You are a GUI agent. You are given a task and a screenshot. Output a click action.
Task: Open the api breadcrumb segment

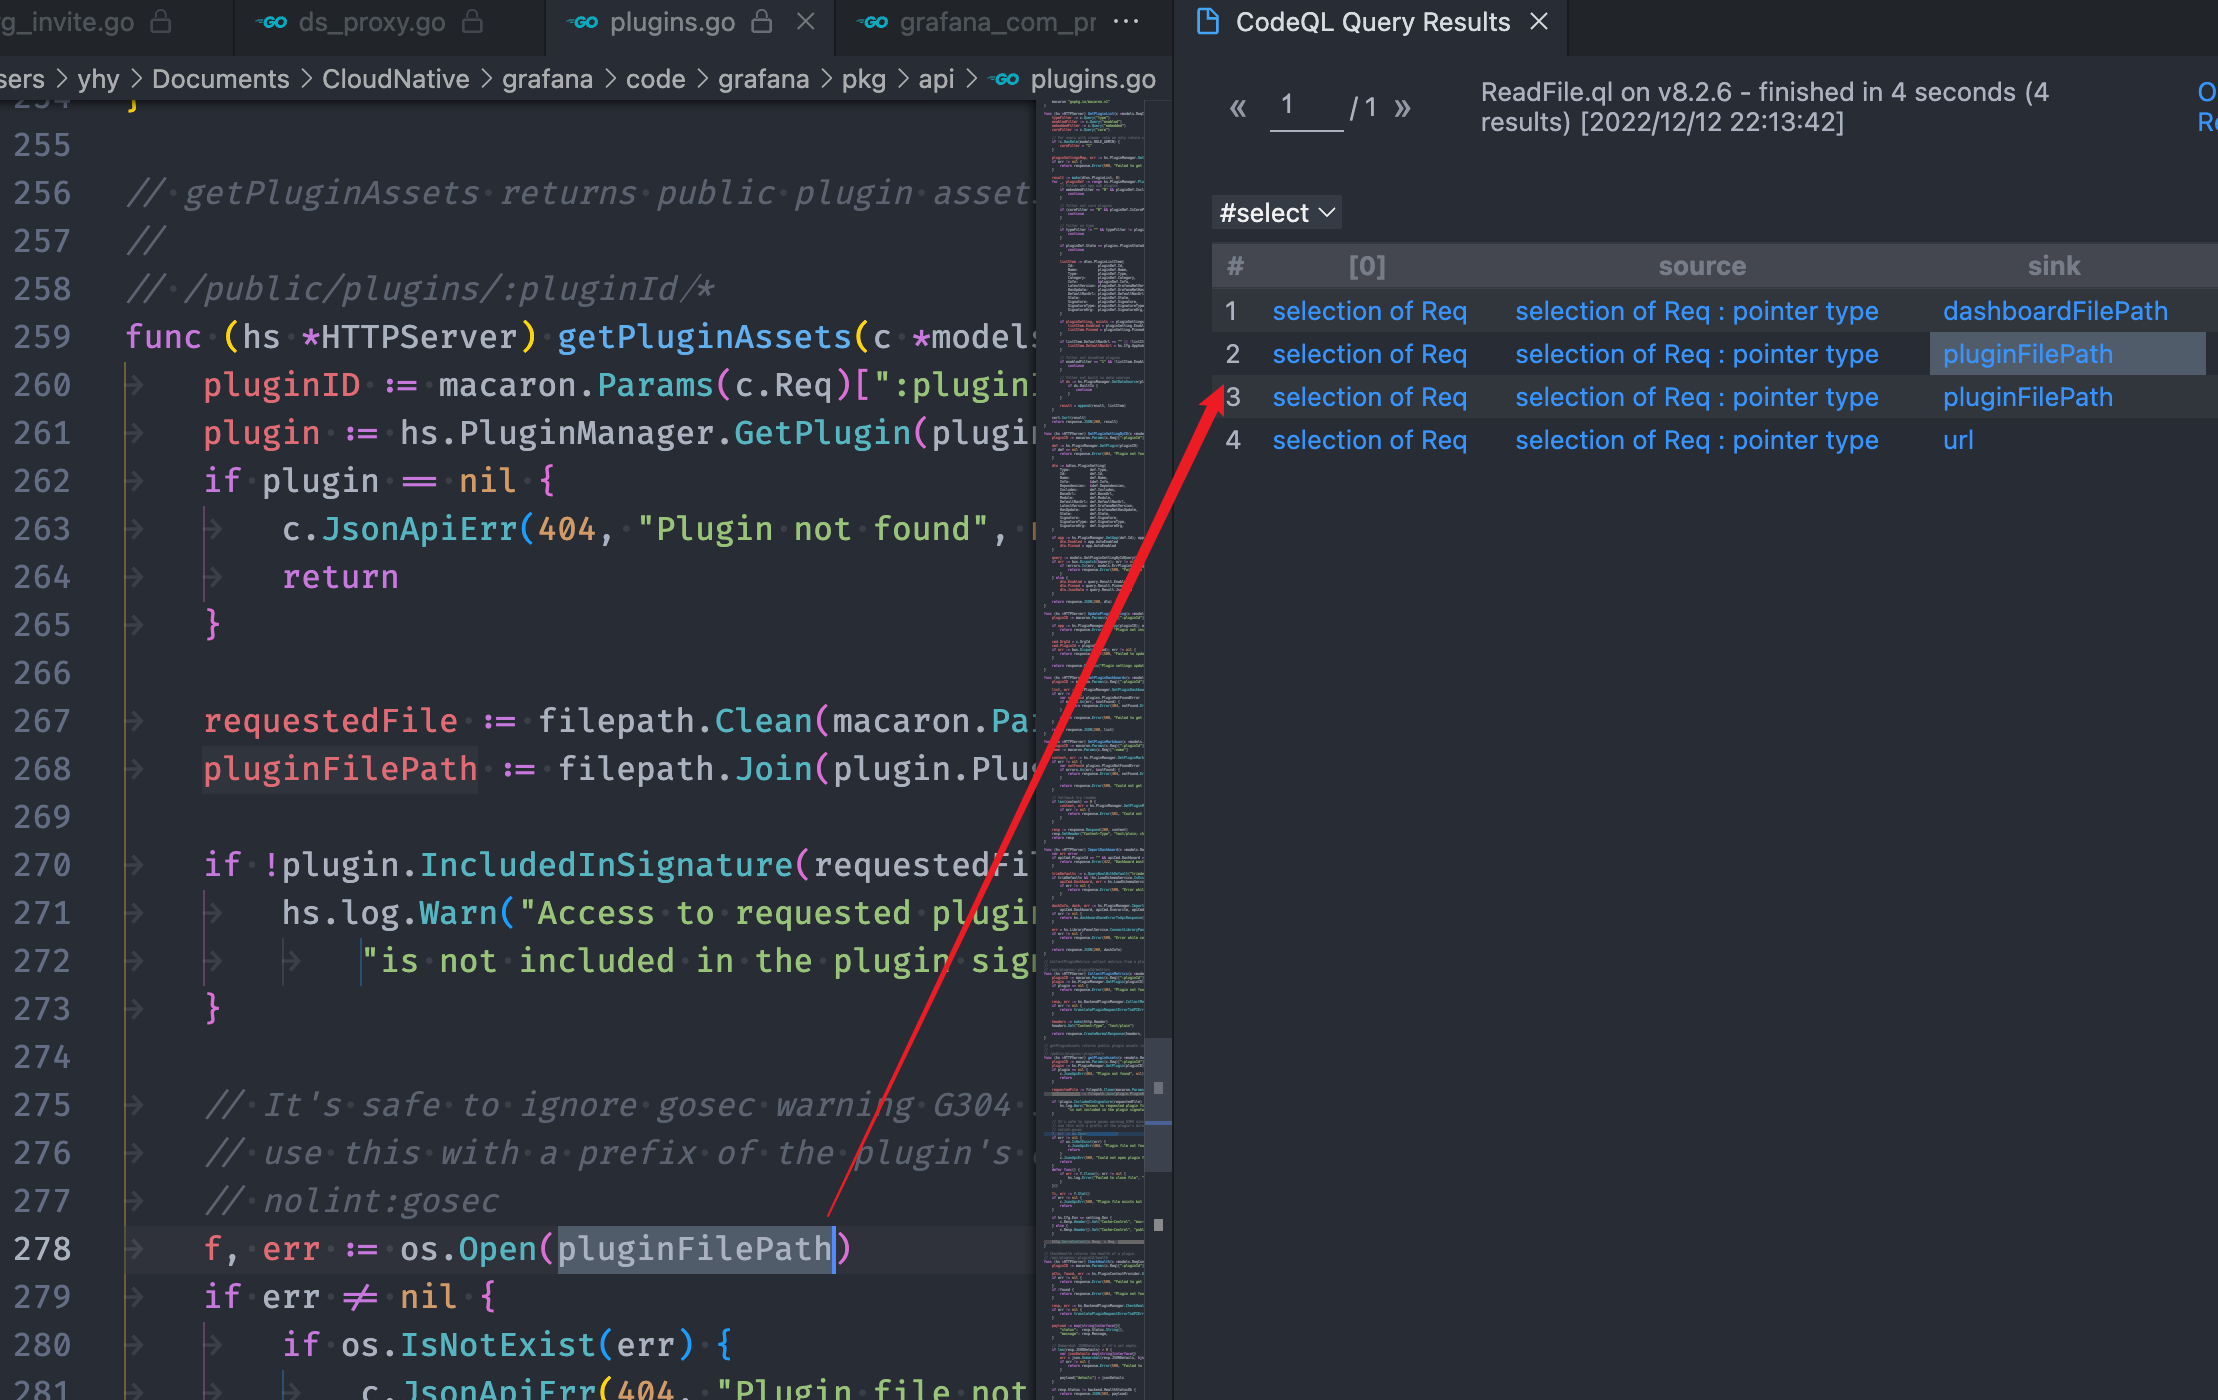(x=936, y=79)
